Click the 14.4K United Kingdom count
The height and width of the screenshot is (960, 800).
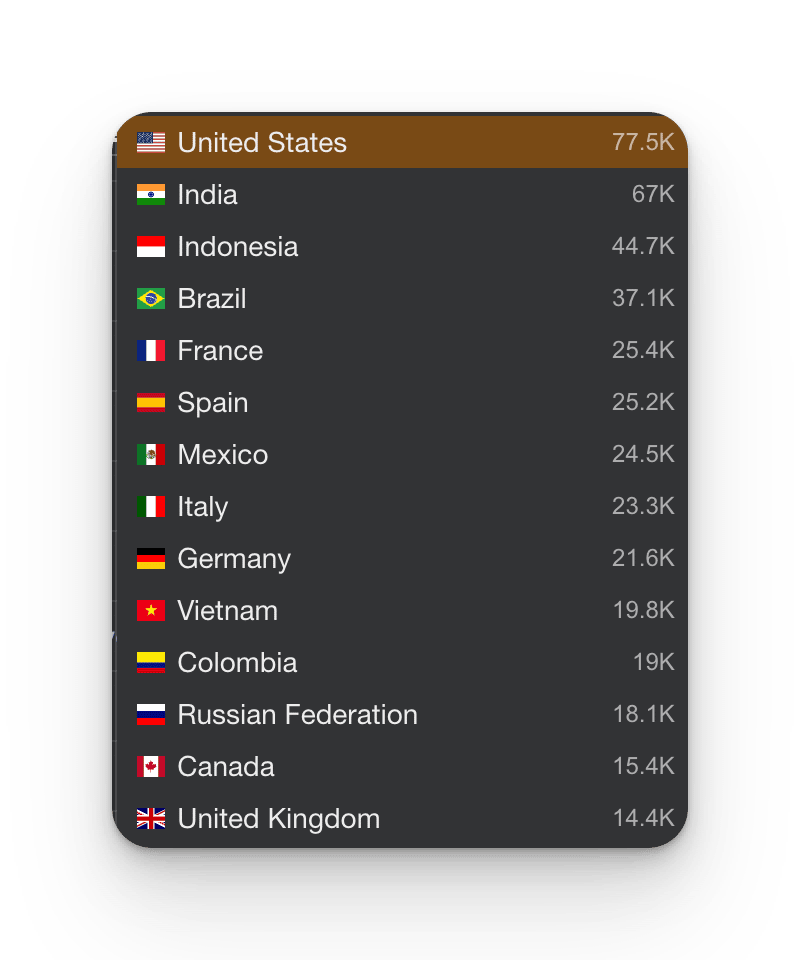[x=644, y=819]
